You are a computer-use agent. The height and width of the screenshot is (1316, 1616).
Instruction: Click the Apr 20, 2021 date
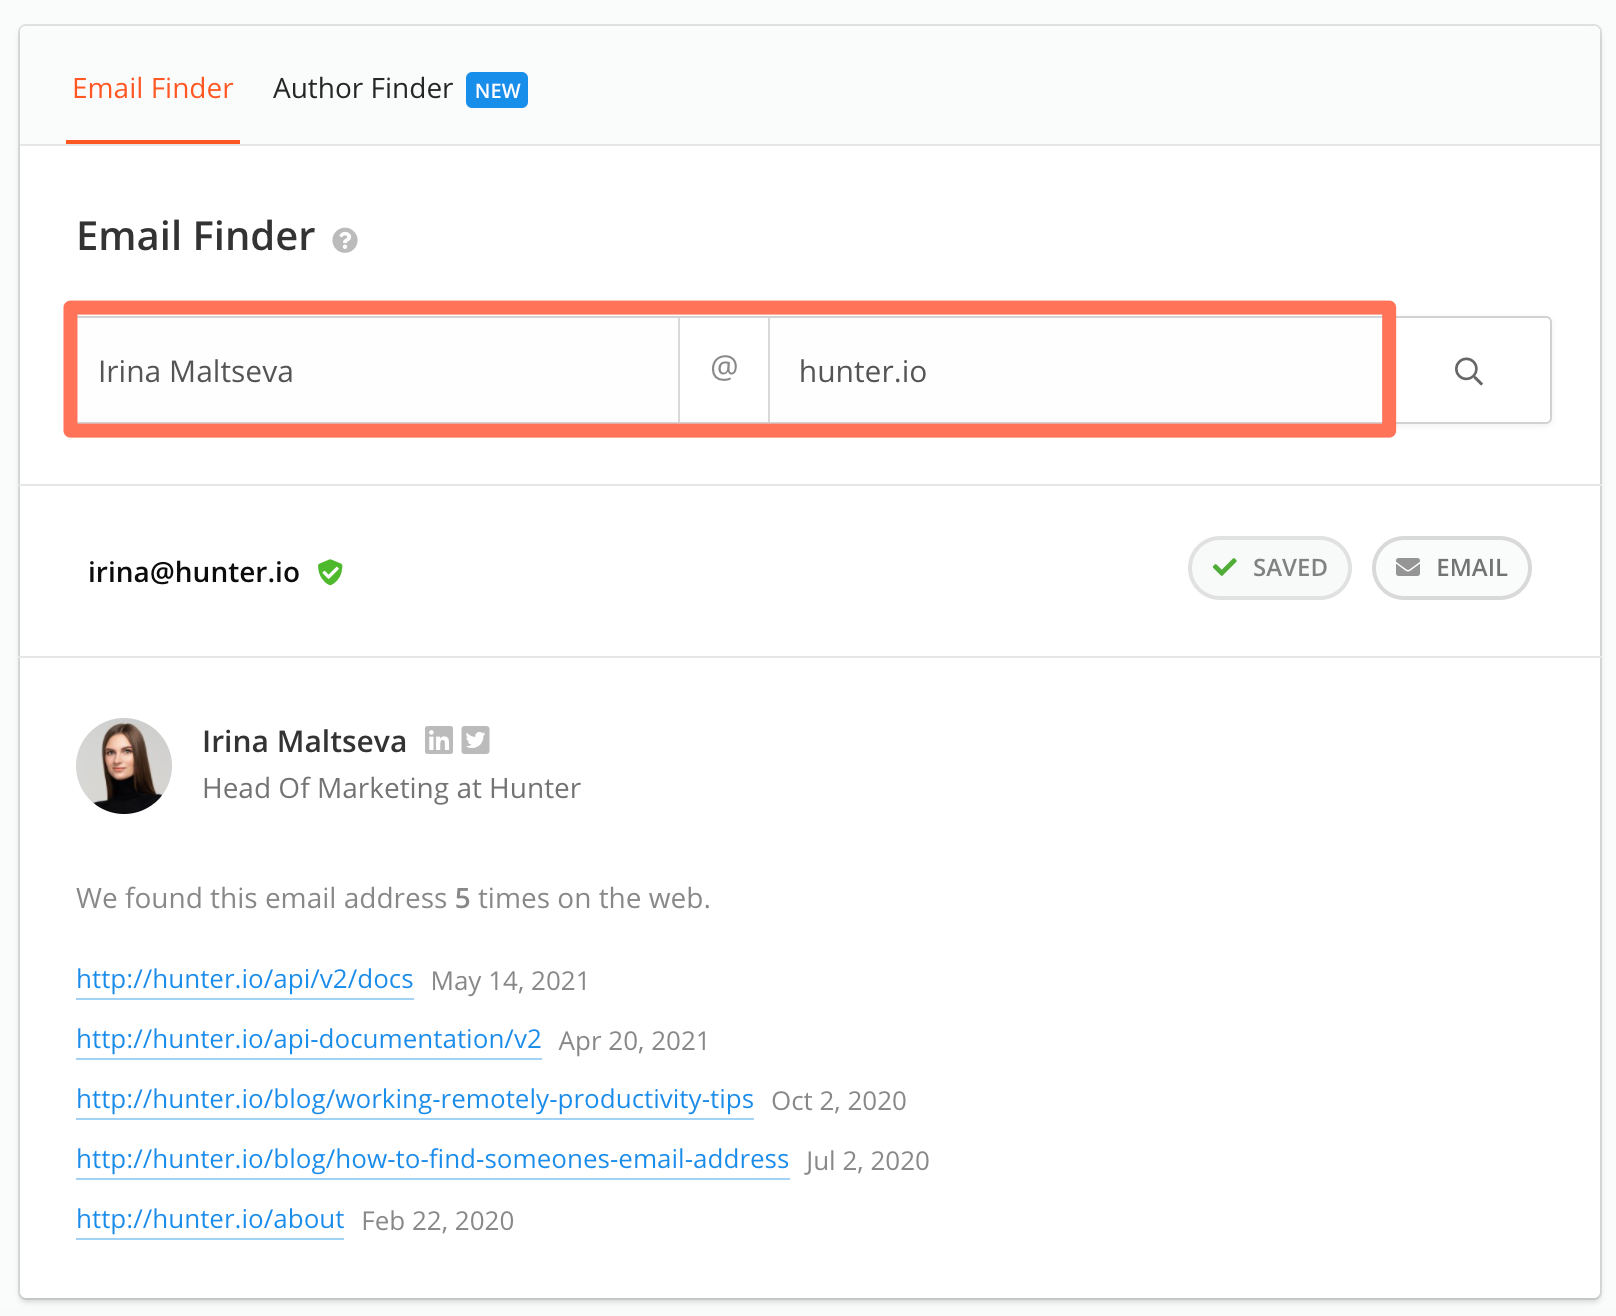(x=633, y=1041)
